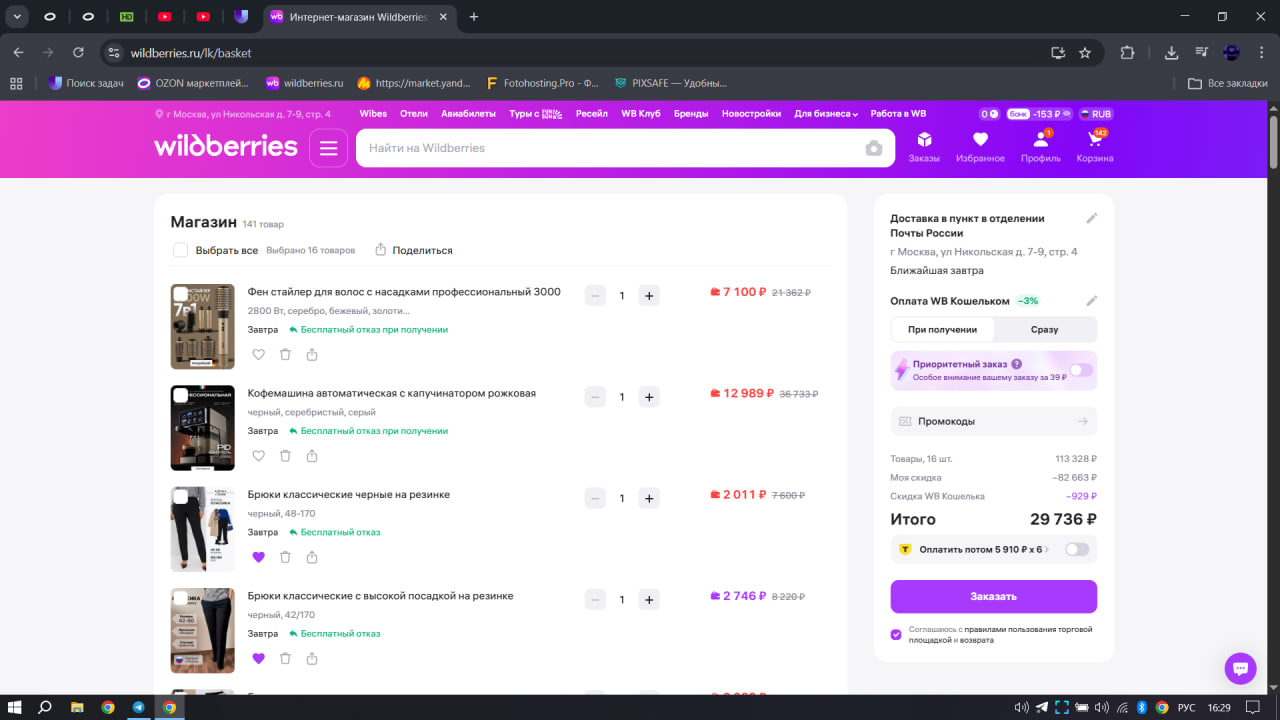
Task: Click the Поделиться share basket link
Action: click(x=414, y=250)
